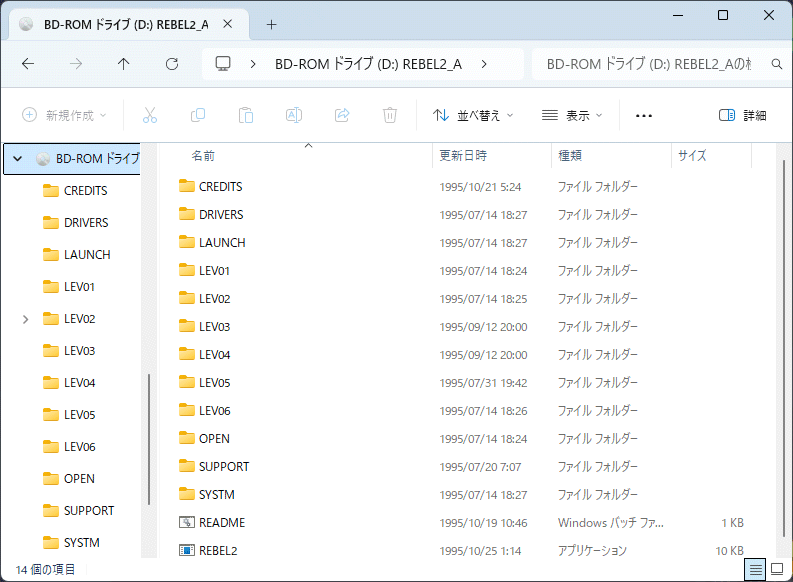Select LEV01 folder name in file list

(x=214, y=271)
